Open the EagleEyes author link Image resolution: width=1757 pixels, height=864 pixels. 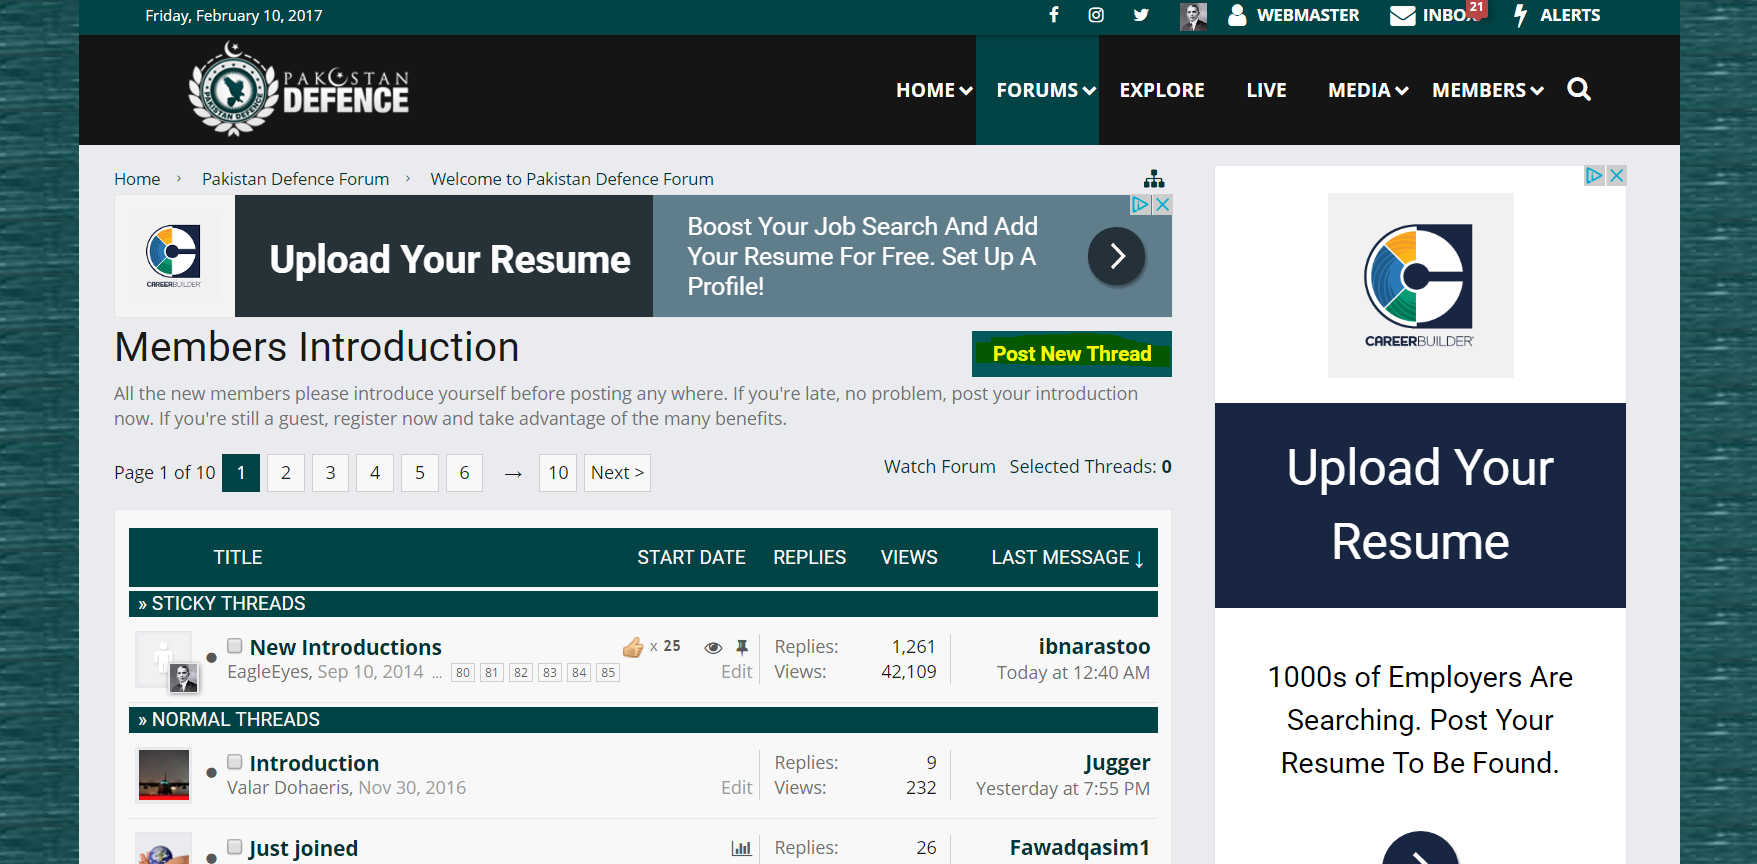[268, 672]
